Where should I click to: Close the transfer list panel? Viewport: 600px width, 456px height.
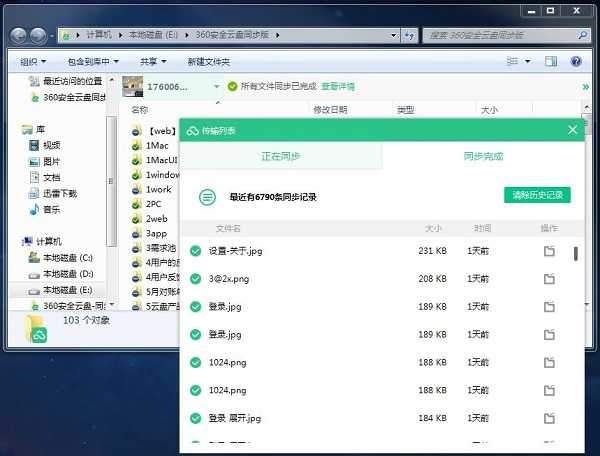[572, 130]
